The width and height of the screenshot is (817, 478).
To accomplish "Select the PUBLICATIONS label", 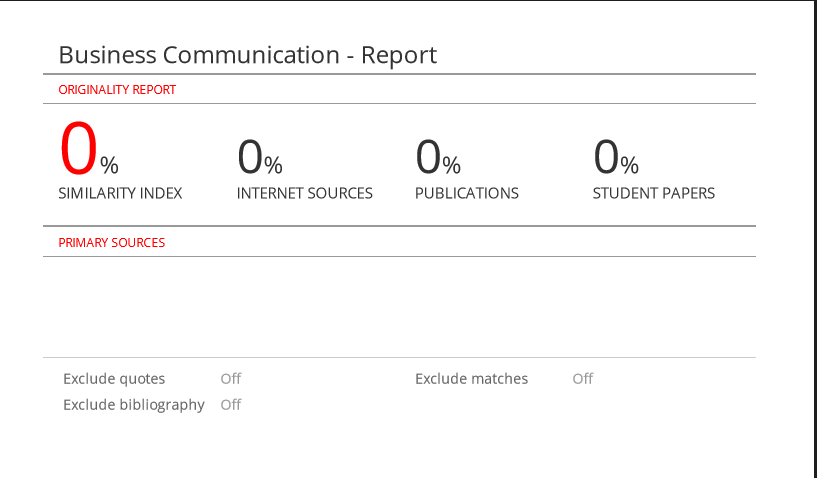I will [467, 193].
